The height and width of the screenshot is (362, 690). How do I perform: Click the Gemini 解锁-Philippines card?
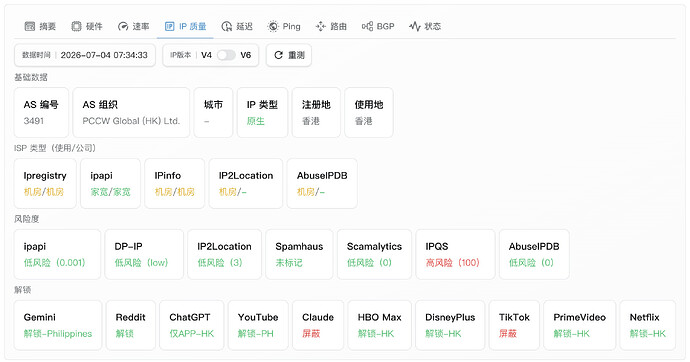pyautogui.click(x=58, y=325)
